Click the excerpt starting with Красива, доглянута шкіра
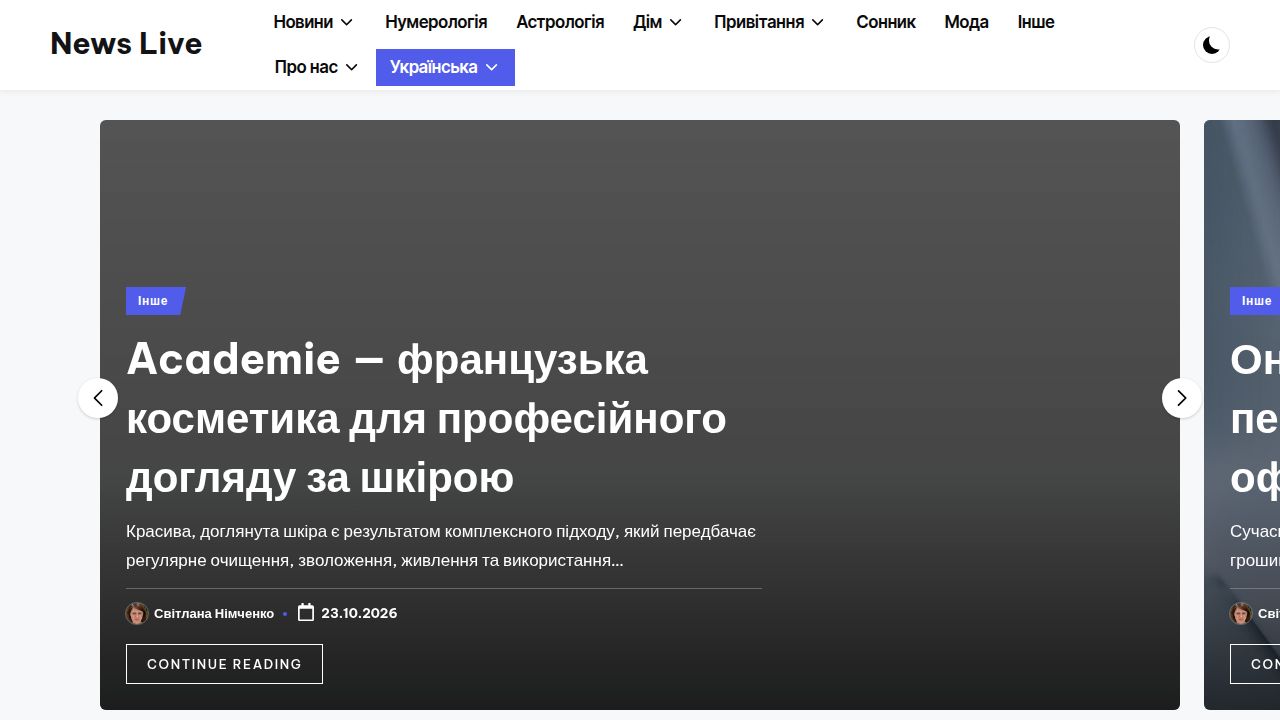 click(441, 546)
